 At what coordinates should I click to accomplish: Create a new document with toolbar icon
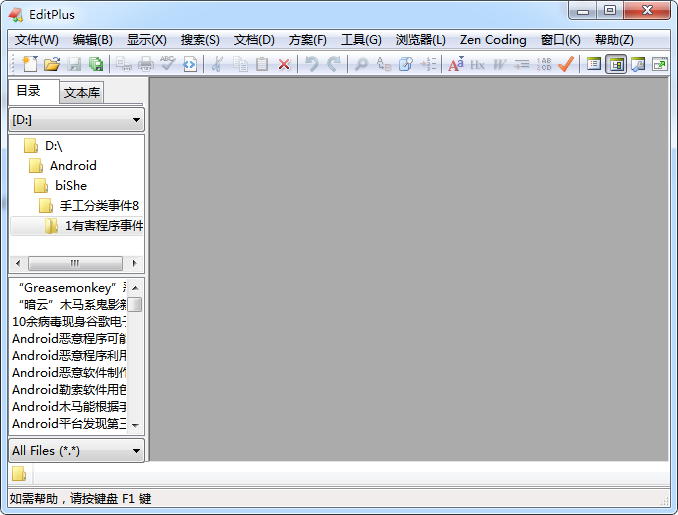pos(29,64)
